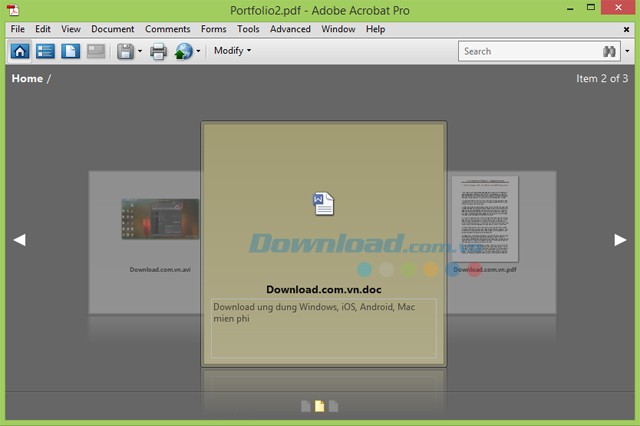
Task: Switch to the file list view icon
Action: pyautogui.click(x=45, y=51)
